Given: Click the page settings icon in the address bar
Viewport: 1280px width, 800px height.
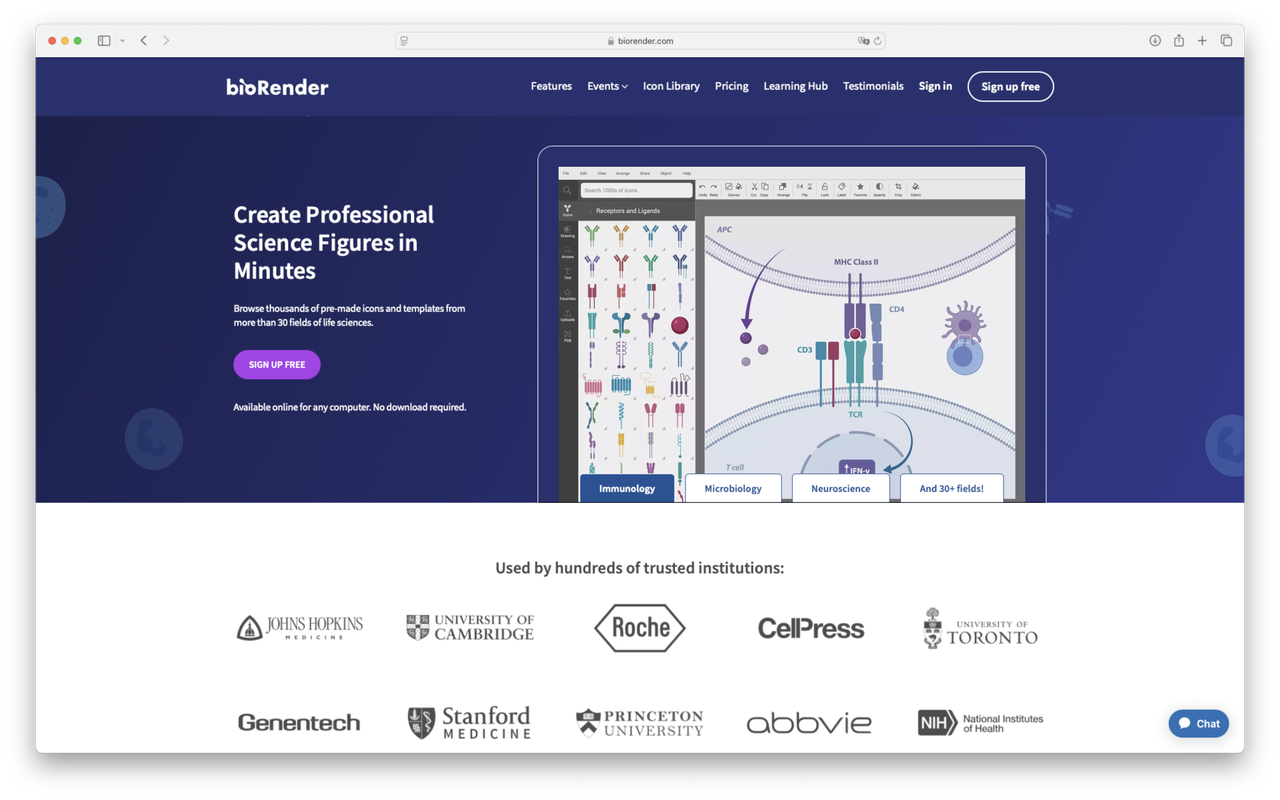Looking at the screenshot, I should [x=404, y=41].
